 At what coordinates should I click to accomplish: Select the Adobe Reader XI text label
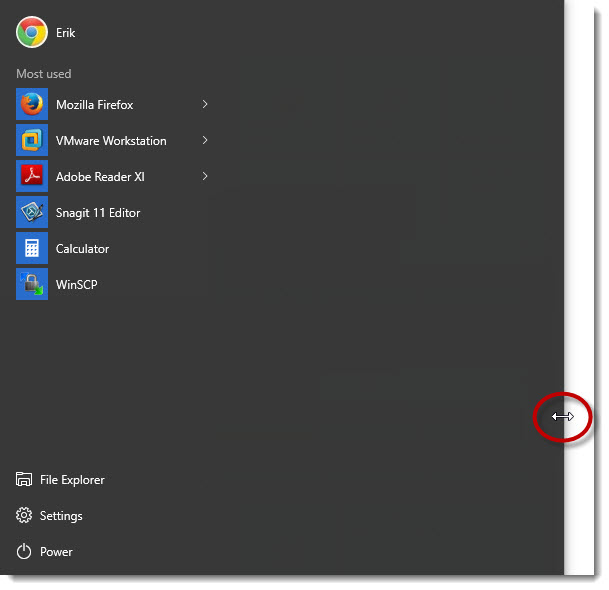tap(100, 177)
